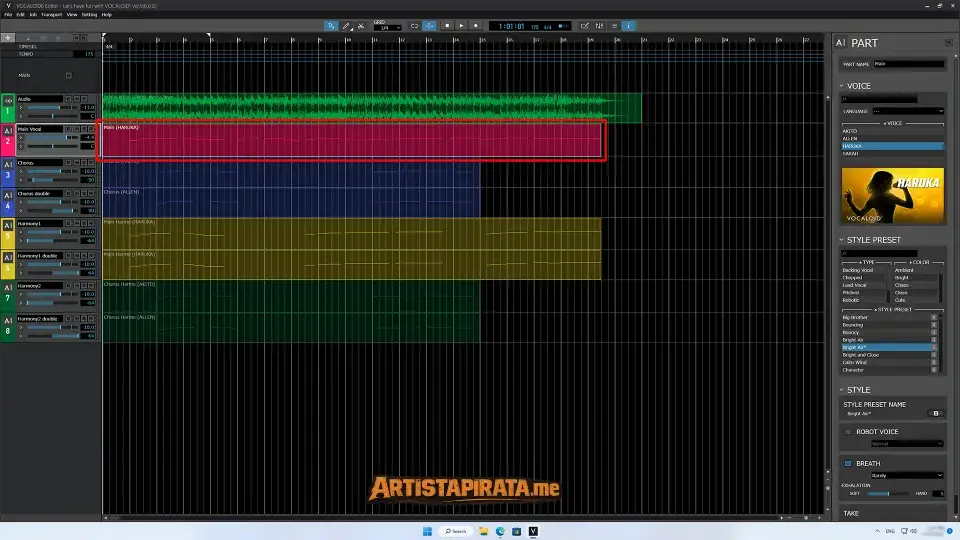Click the Part Name input field

[x=908, y=64]
